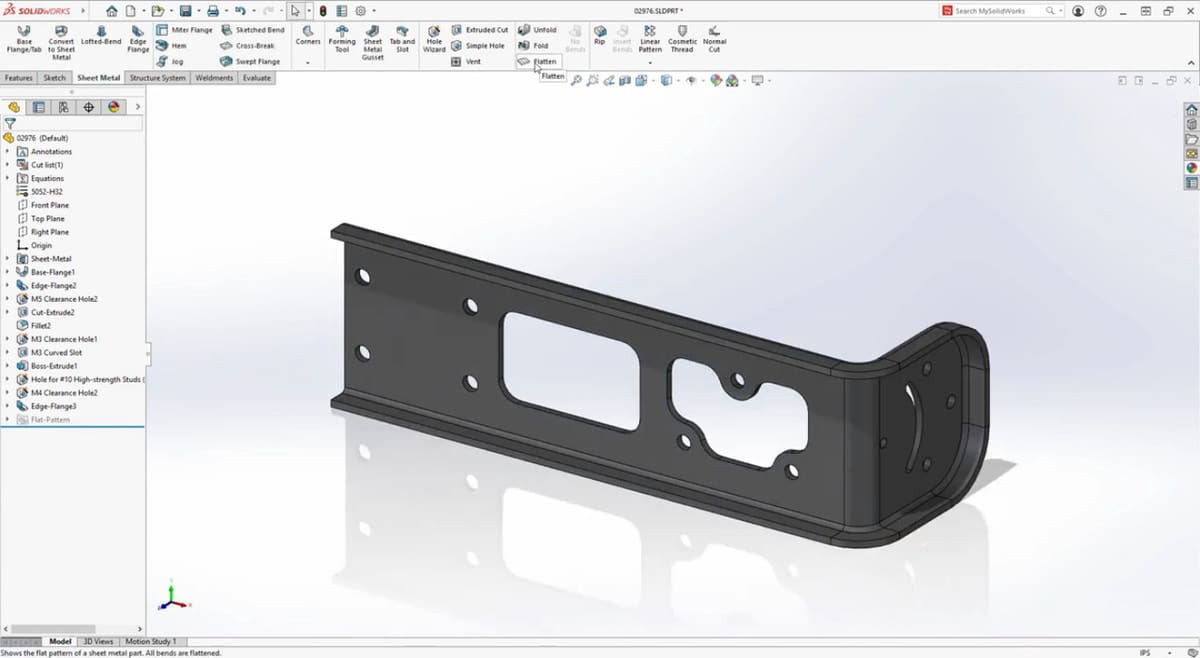Choose the Lofted-Bend tool
Viewport: 1200px width, 658px height.
pos(101,37)
